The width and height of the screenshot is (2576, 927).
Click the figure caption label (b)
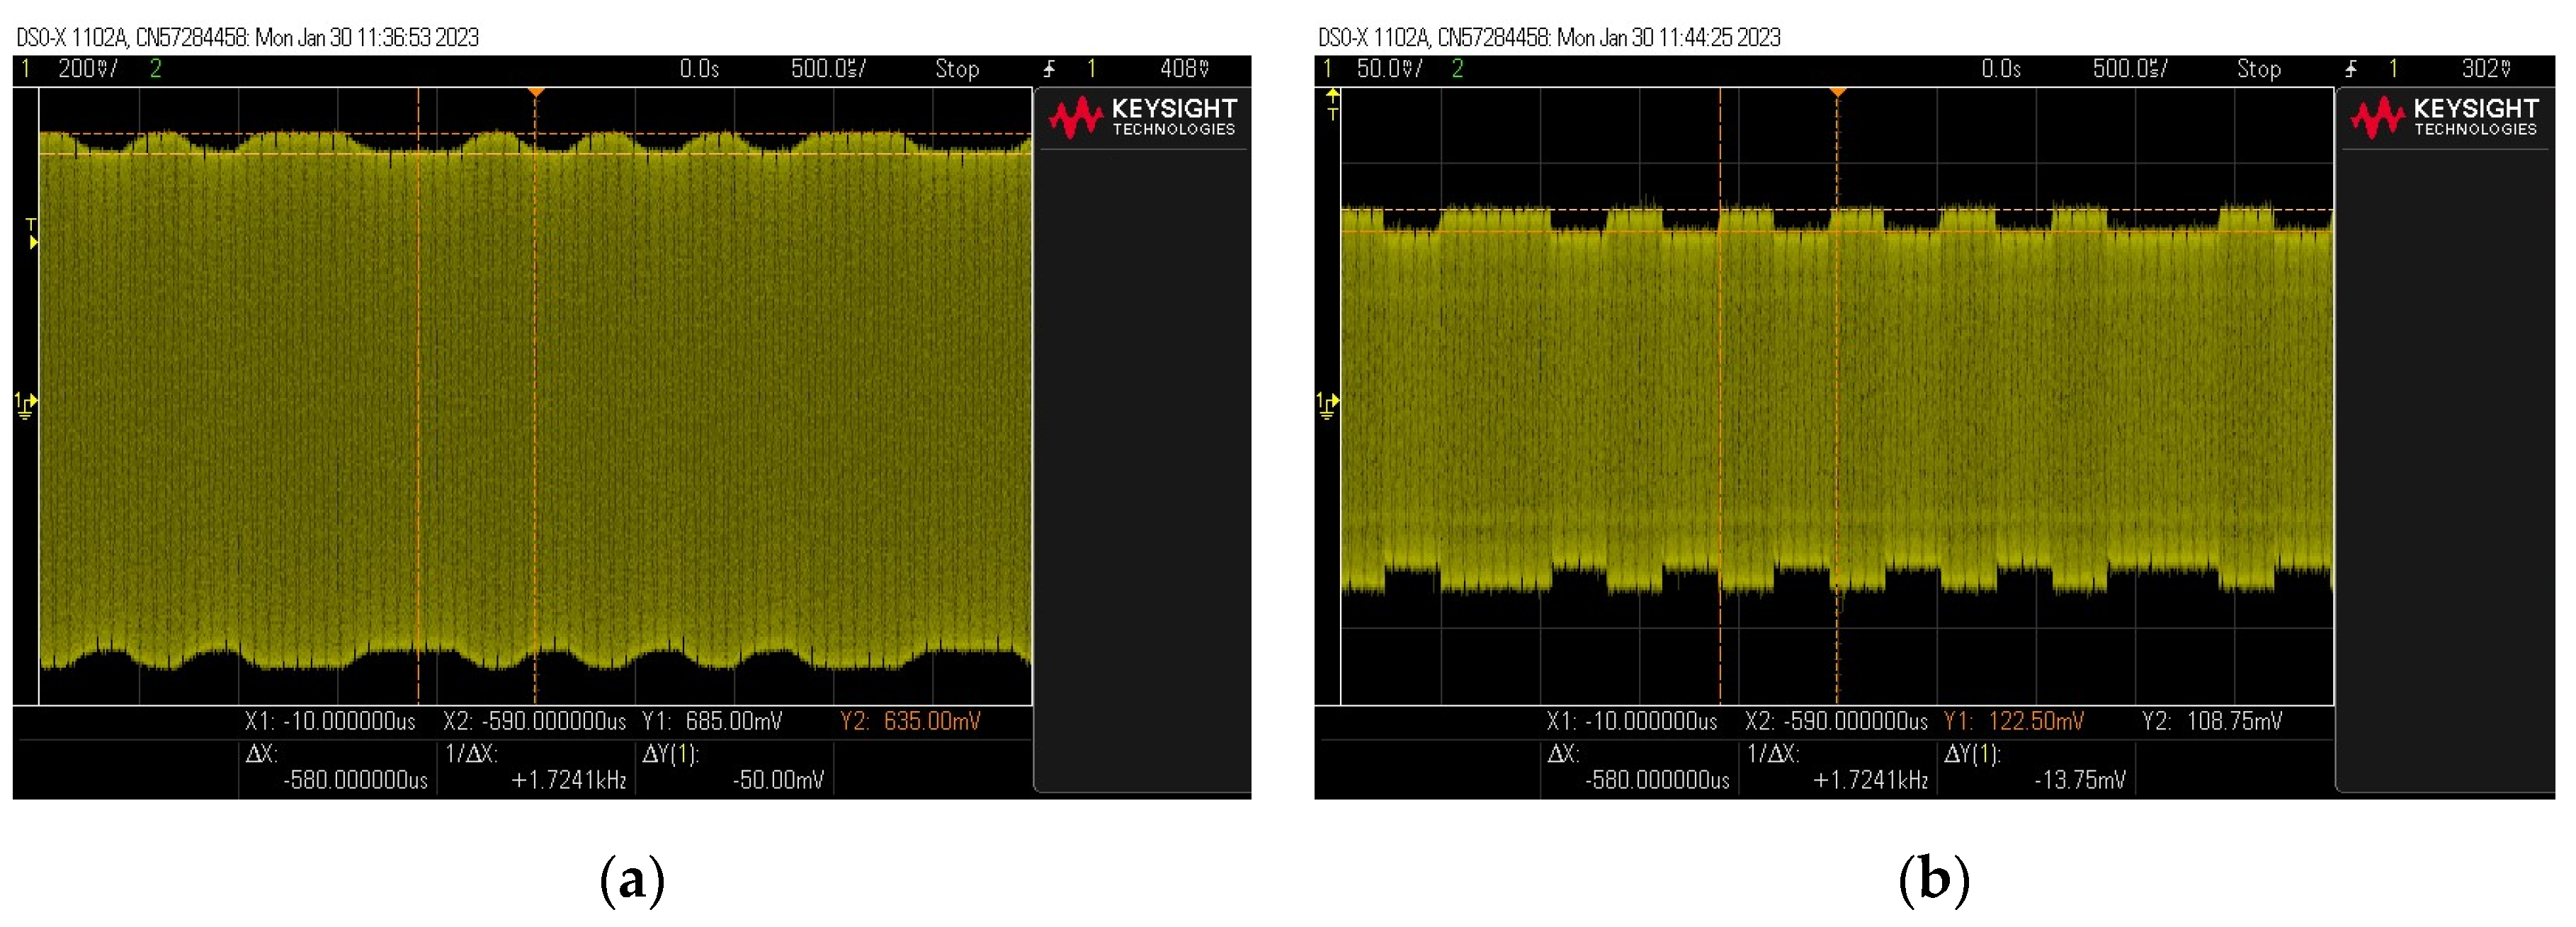pyautogui.click(x=1934, y=880)
